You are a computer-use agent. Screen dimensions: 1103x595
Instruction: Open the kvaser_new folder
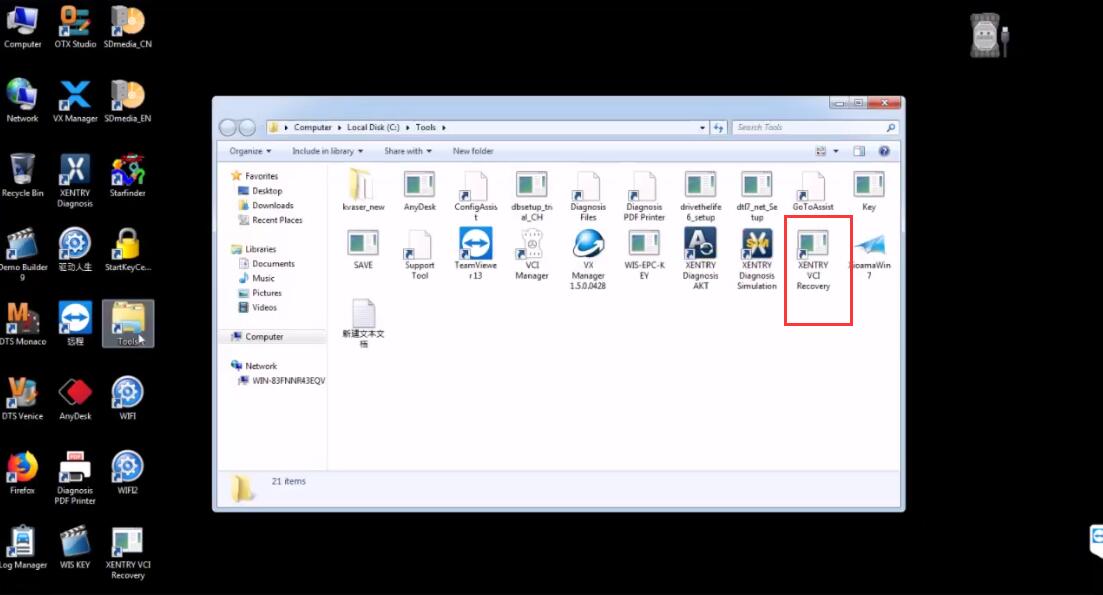point(363,191)
